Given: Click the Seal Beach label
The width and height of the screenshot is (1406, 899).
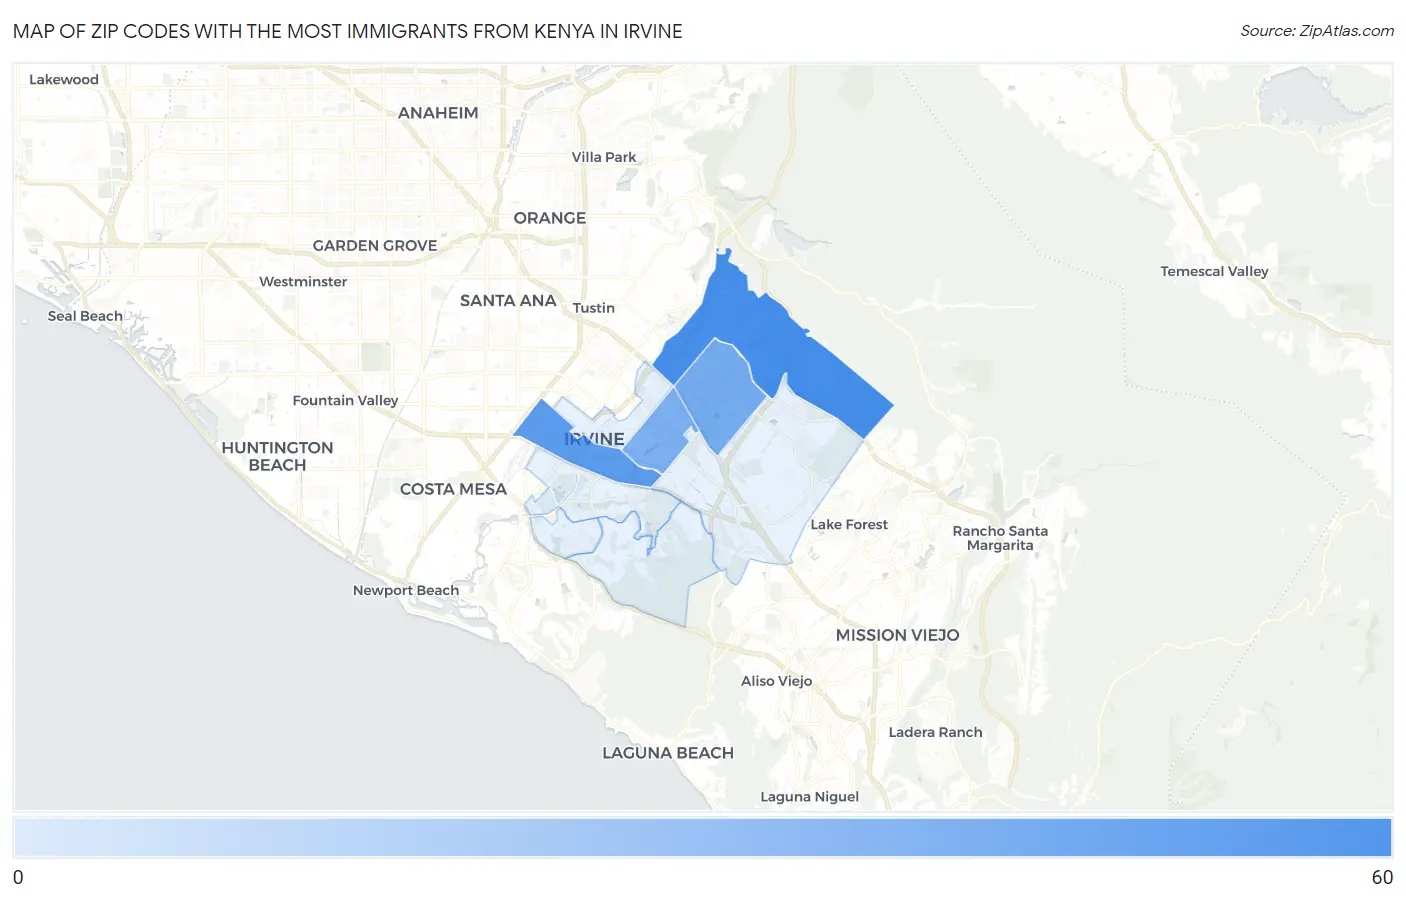Looking at the screenshot, I should point(85,316).
